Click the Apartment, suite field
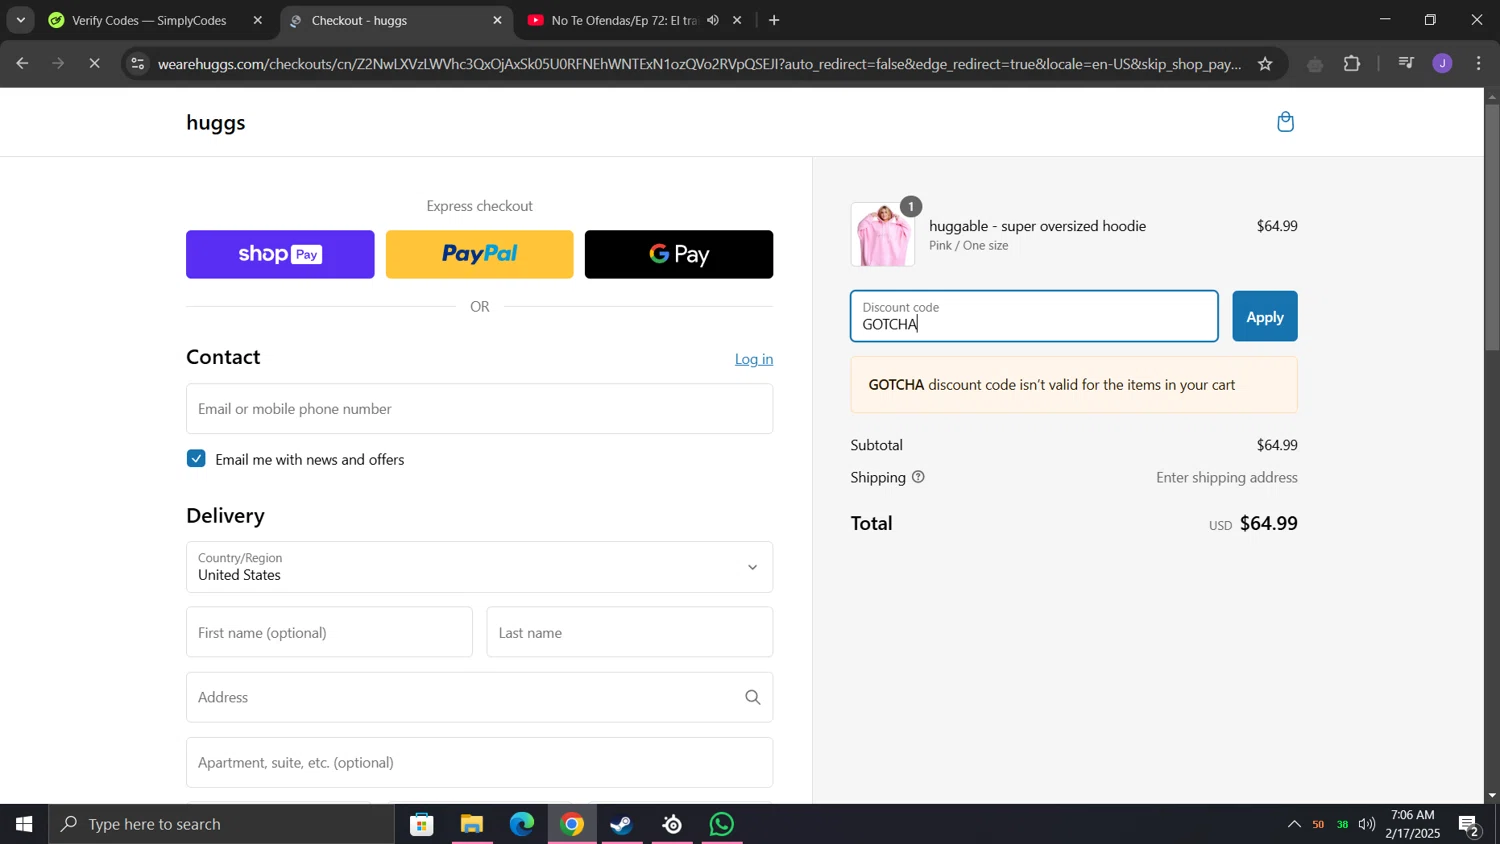This screenshot has height=844, width=1500. click(x=479, y=762)
